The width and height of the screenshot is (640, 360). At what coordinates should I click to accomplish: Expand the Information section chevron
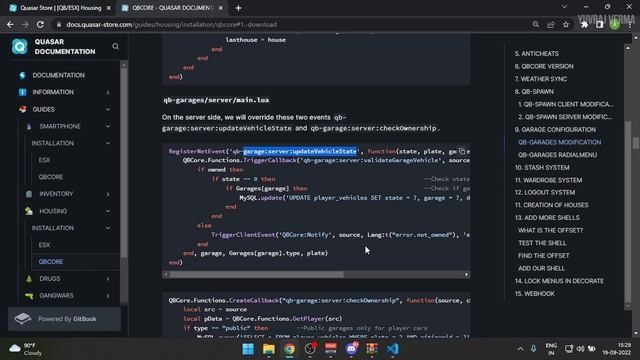point(108,93)
